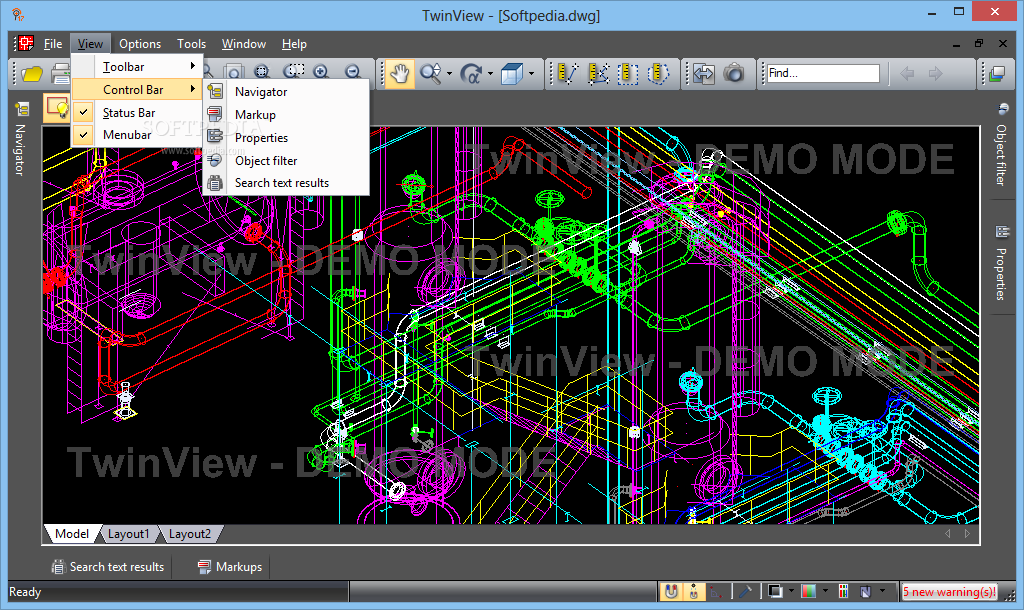Click the Zoom magnifier tool
The image size is (1024, 610).
430,74
